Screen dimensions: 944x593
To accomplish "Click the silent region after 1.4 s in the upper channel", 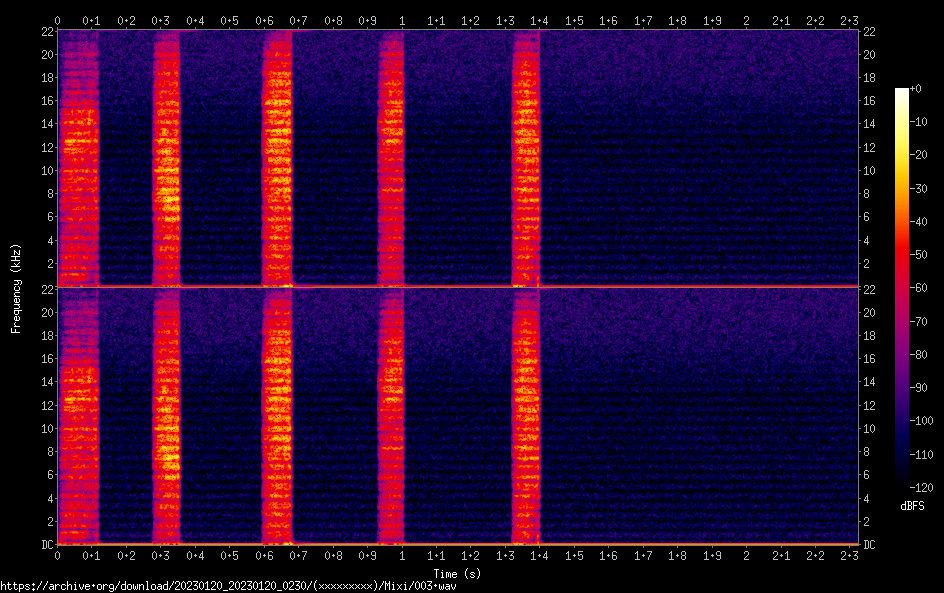I will (x=700, y=158).
